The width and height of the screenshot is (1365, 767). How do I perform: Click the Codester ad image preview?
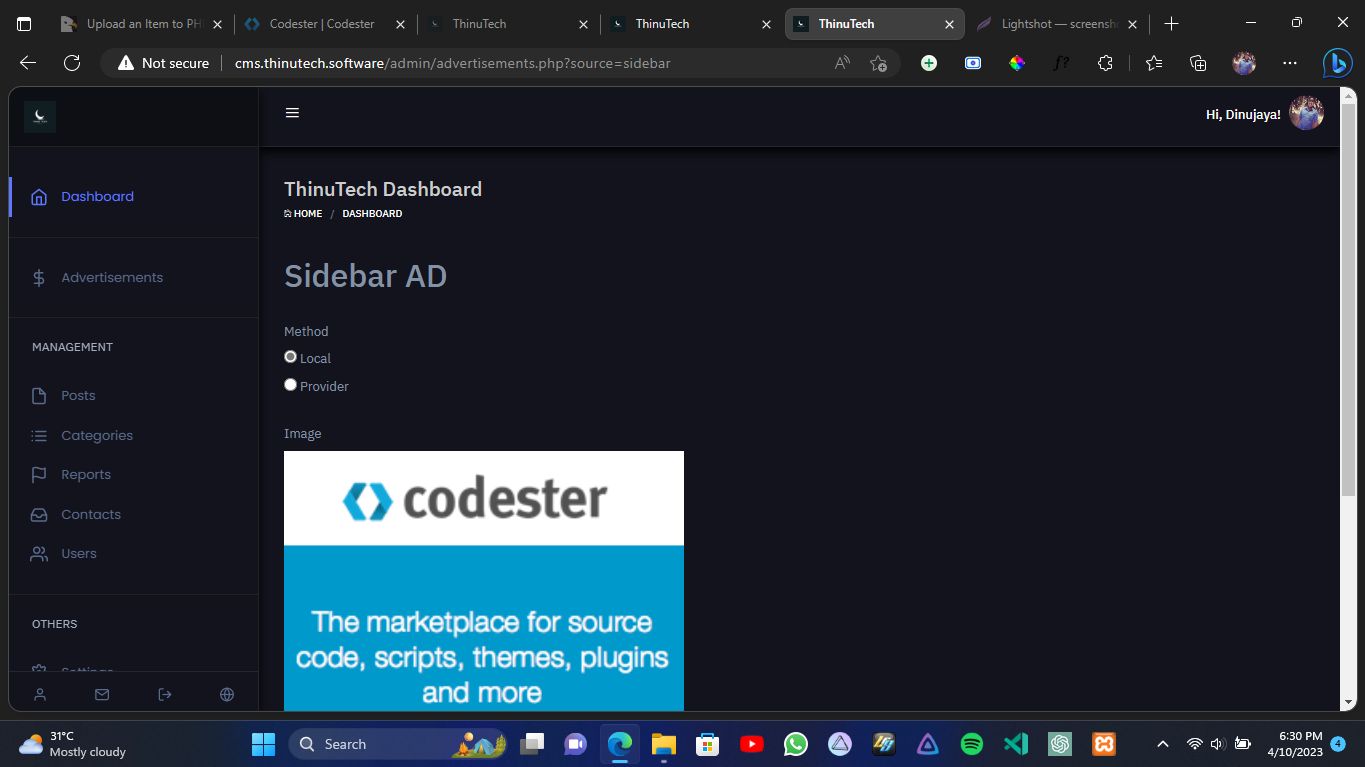click(484, 581)
